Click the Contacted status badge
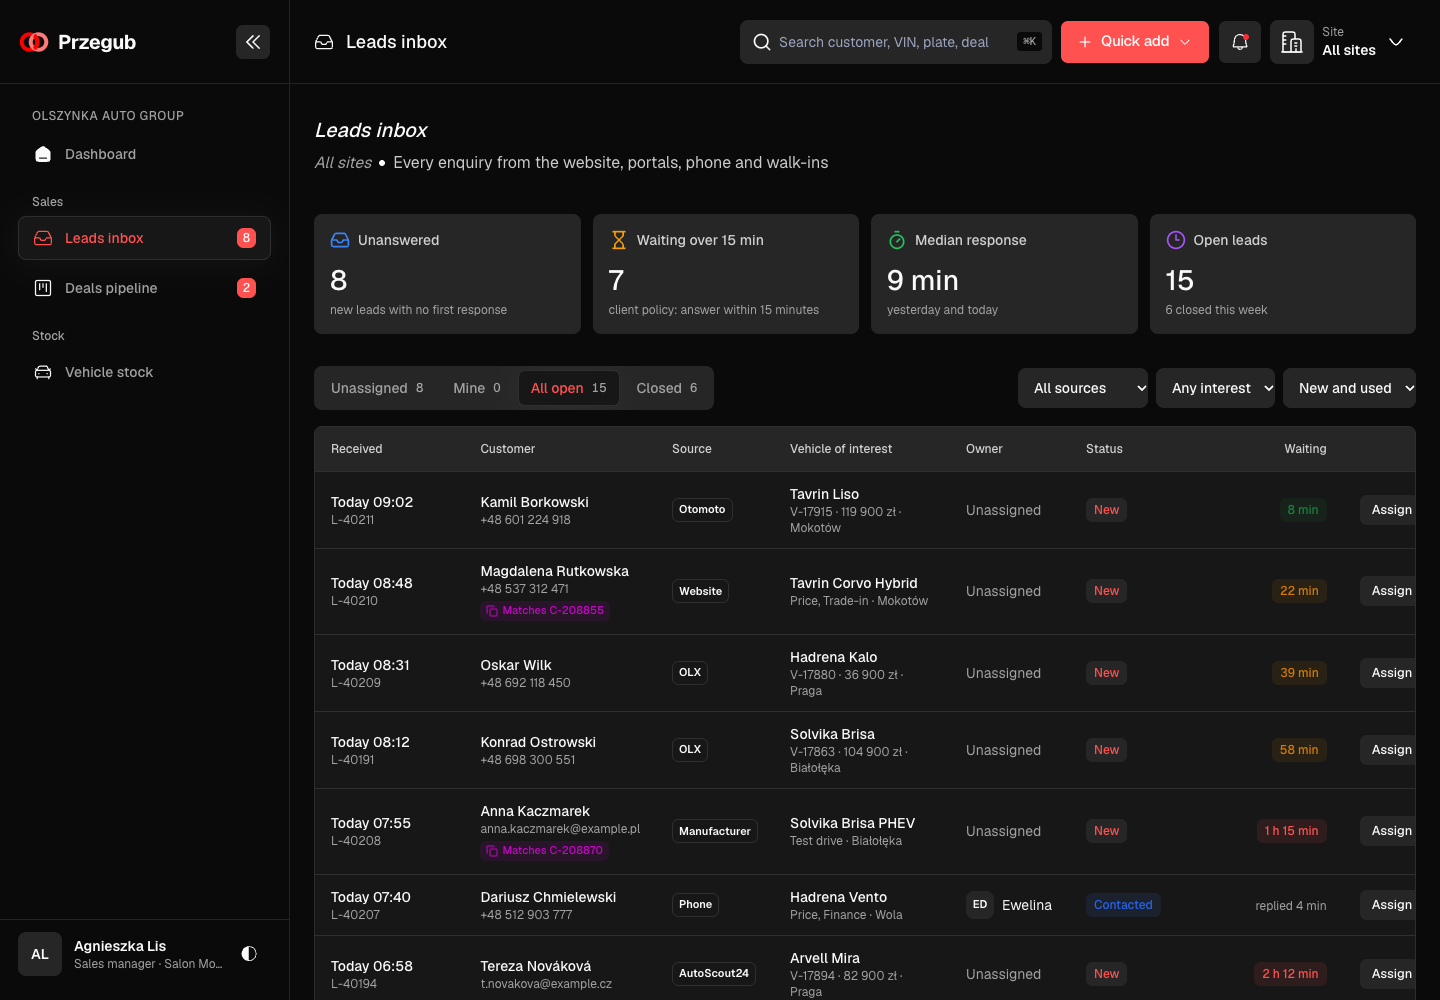Screen dimensions: 1440x1000 click(1123, 905)
